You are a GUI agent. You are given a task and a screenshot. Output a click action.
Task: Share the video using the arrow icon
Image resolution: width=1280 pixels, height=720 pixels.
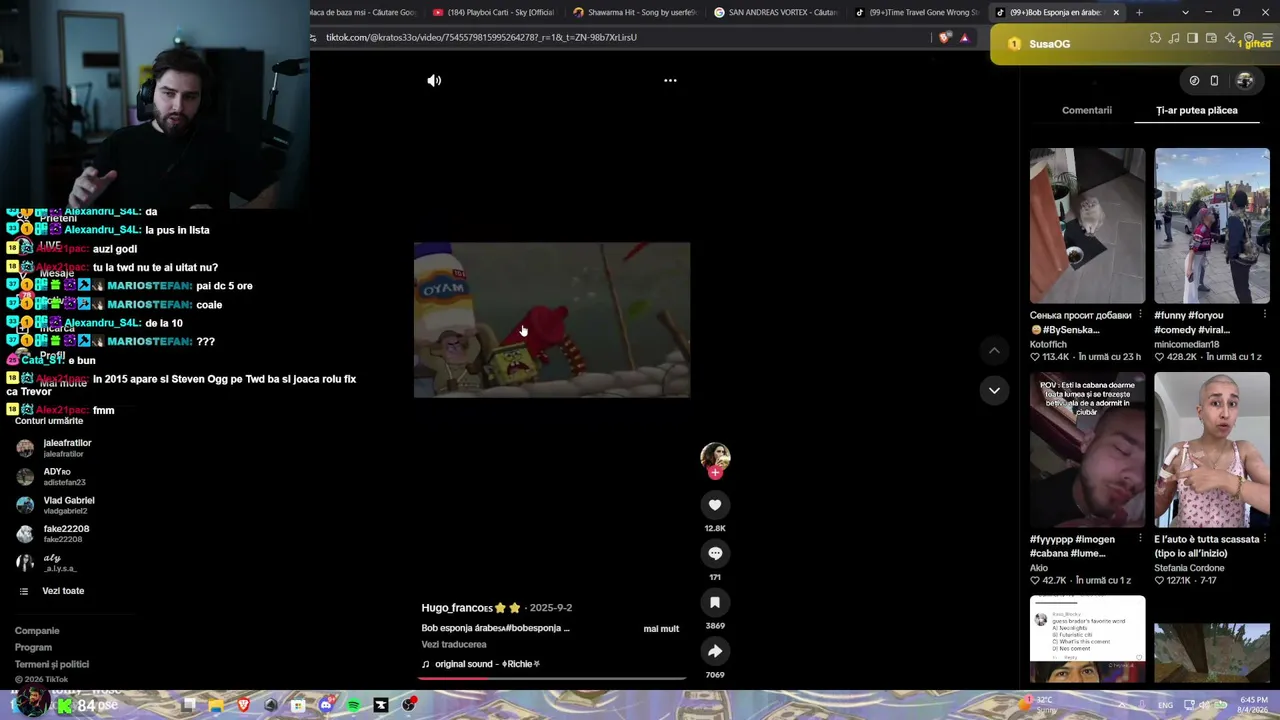pyautogui.click(x=715, y=651)
